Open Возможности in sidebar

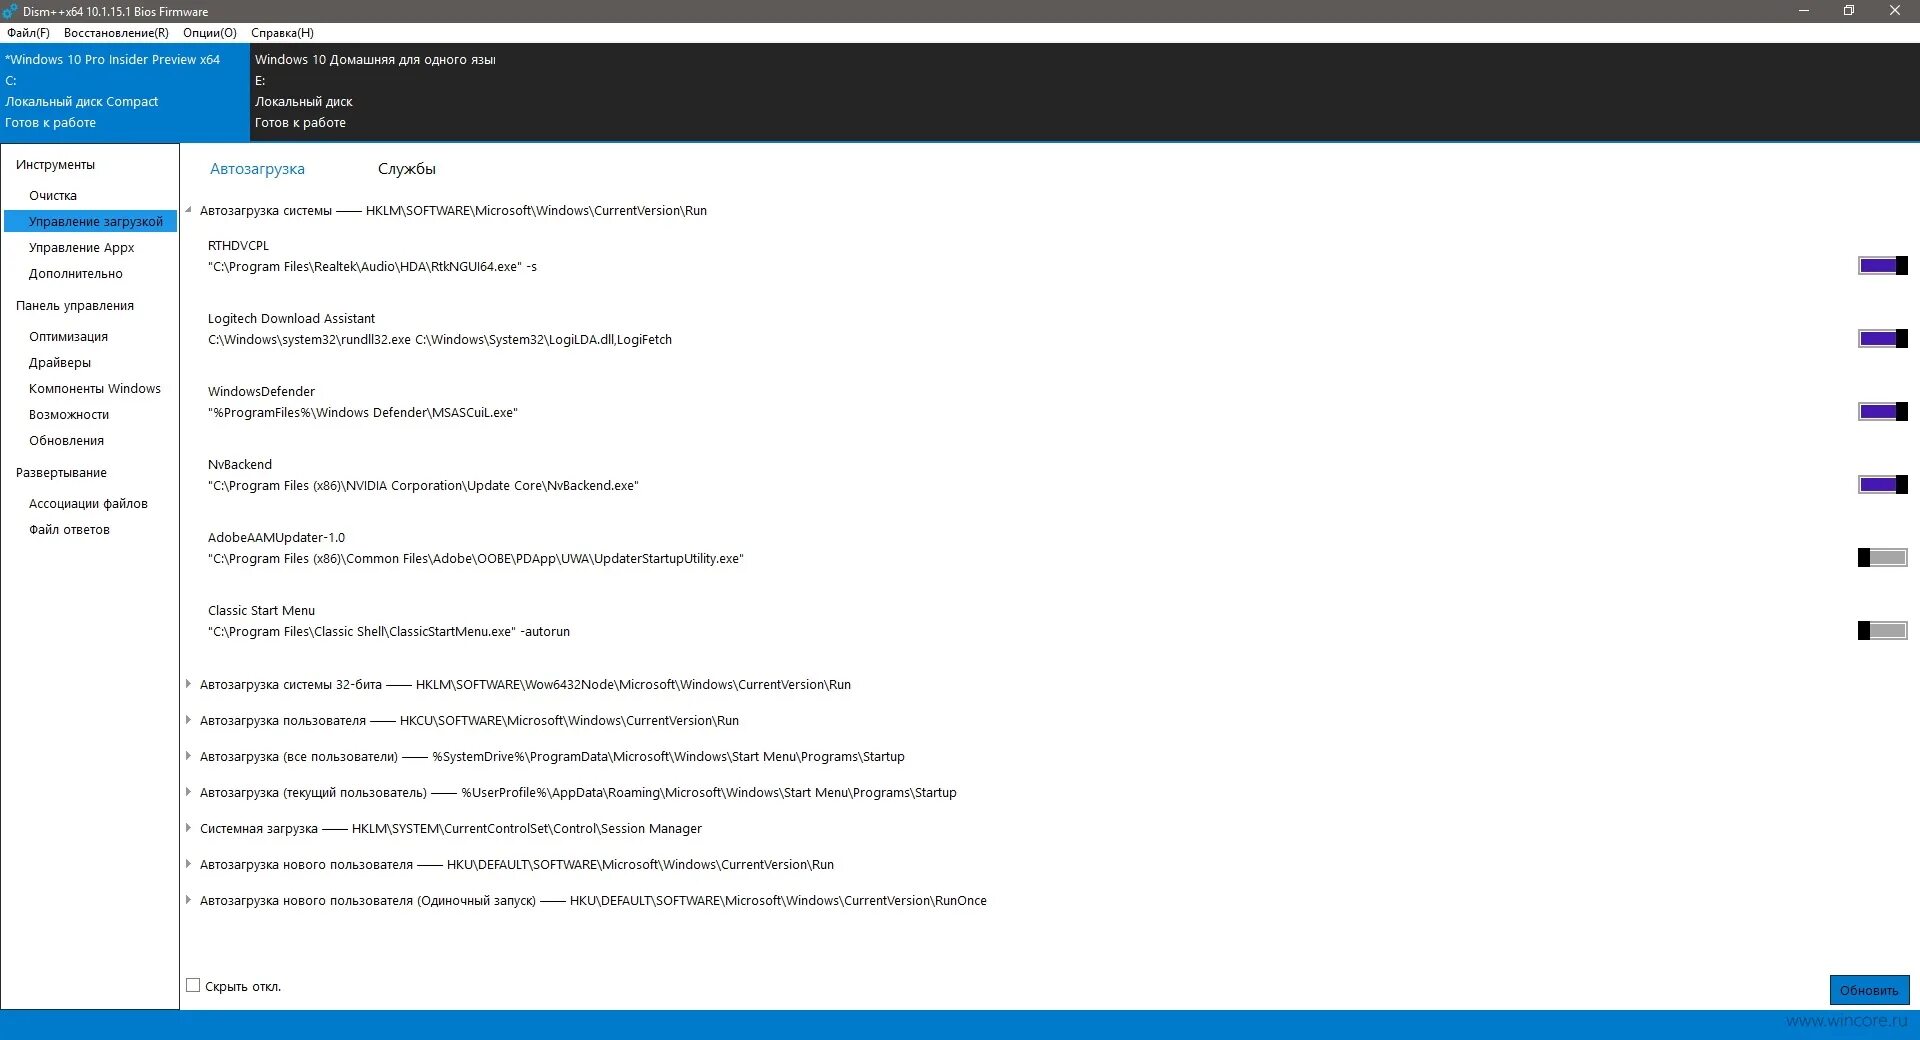coord(69,415)
